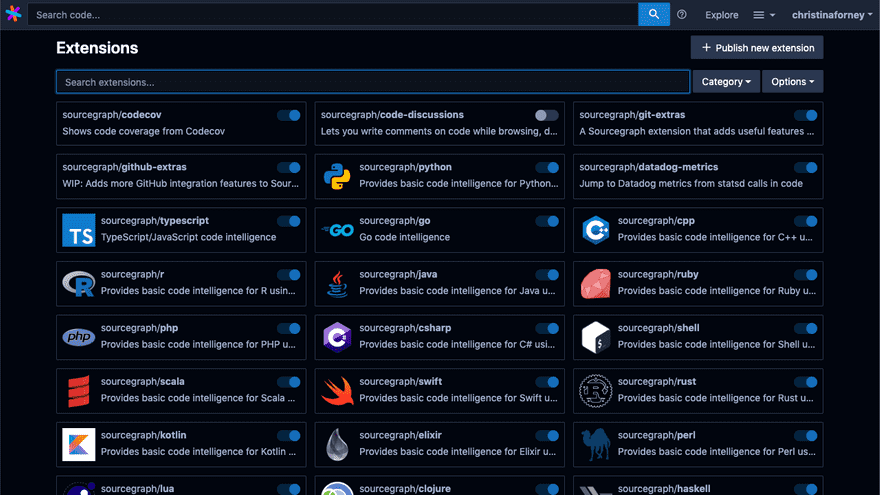Disable the sourcegraph/shell toggle
The width and height of the screenshot is (880, 495).
pyautogui.click(x=805, y=328)
